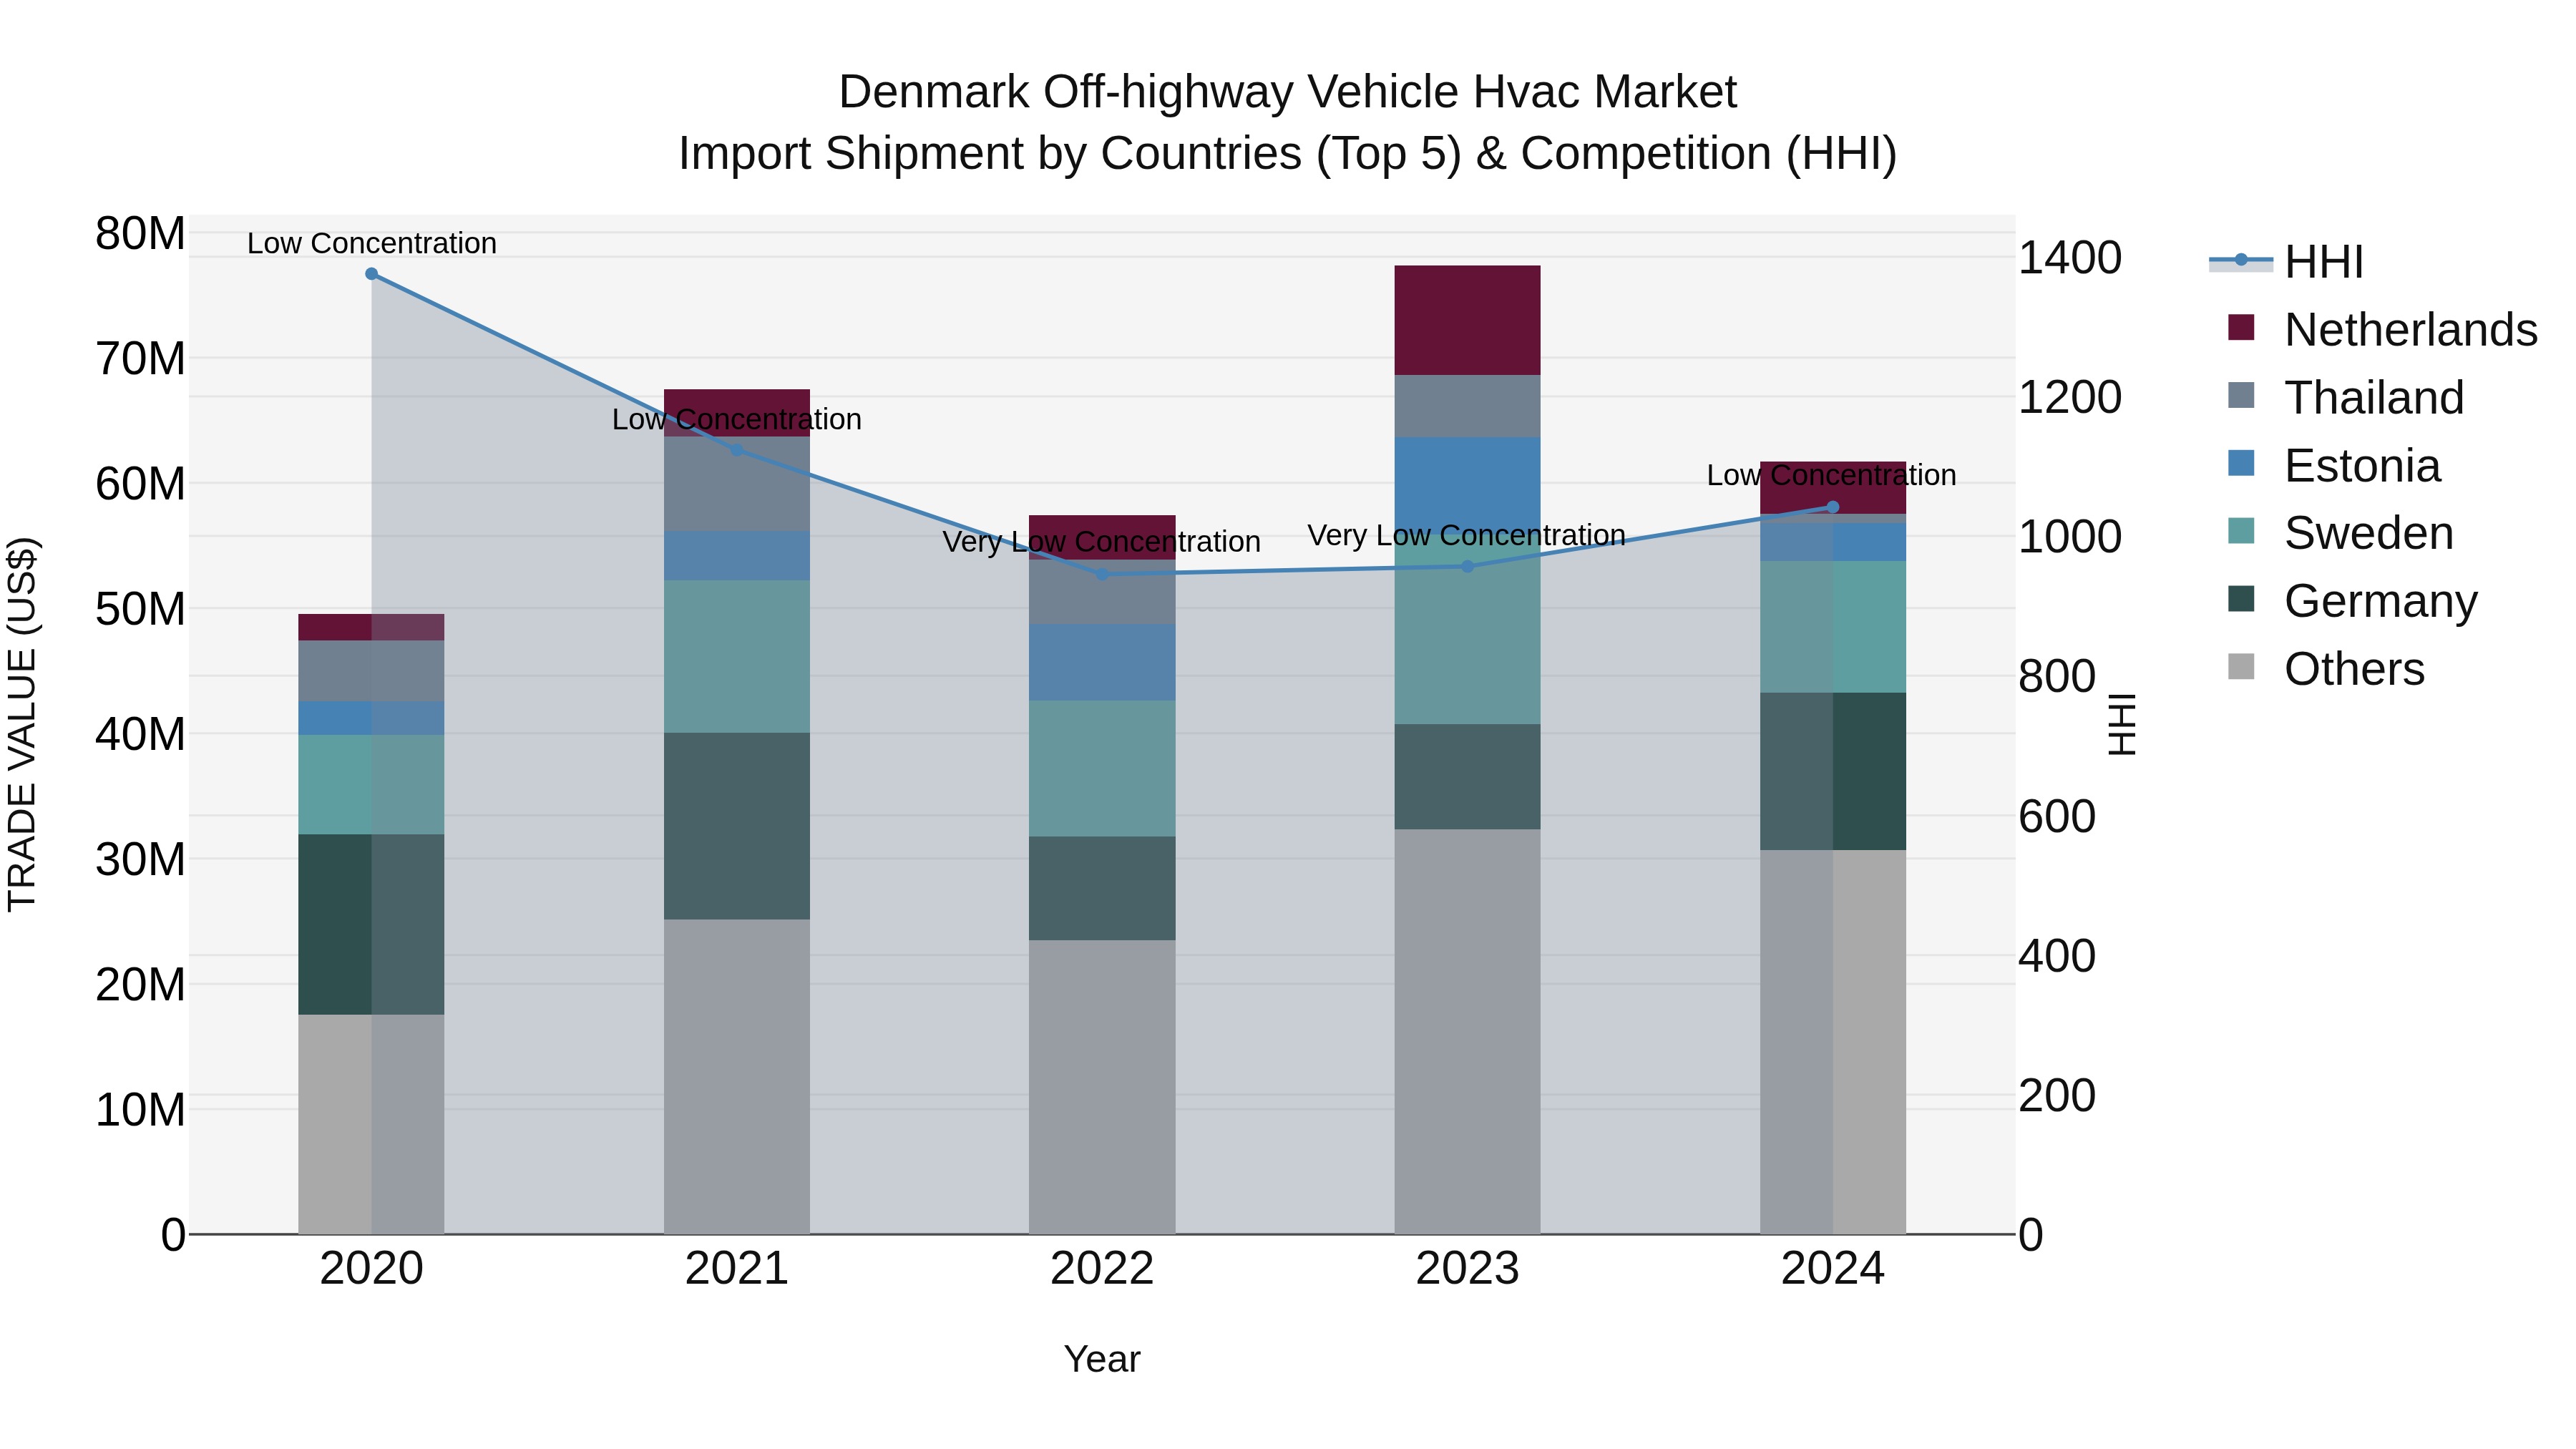The height and width of the screenshot is (1449, 2576).
Task: Click the vertical 'HHI' right axis title
Action: (2122, 724)
